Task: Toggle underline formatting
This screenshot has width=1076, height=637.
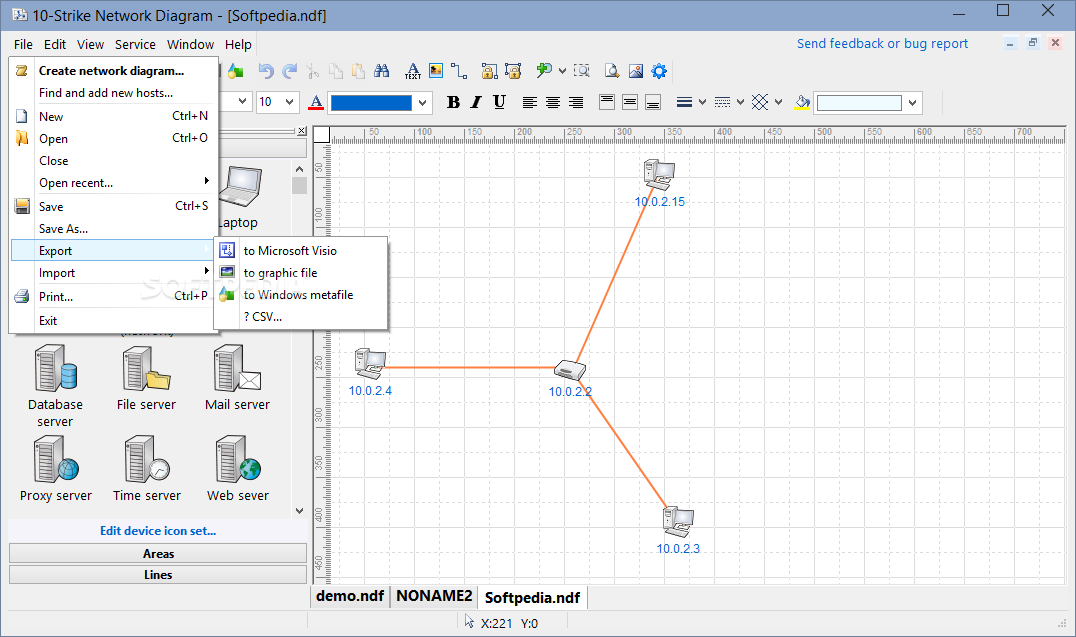Action: click(x=500, y=102)
